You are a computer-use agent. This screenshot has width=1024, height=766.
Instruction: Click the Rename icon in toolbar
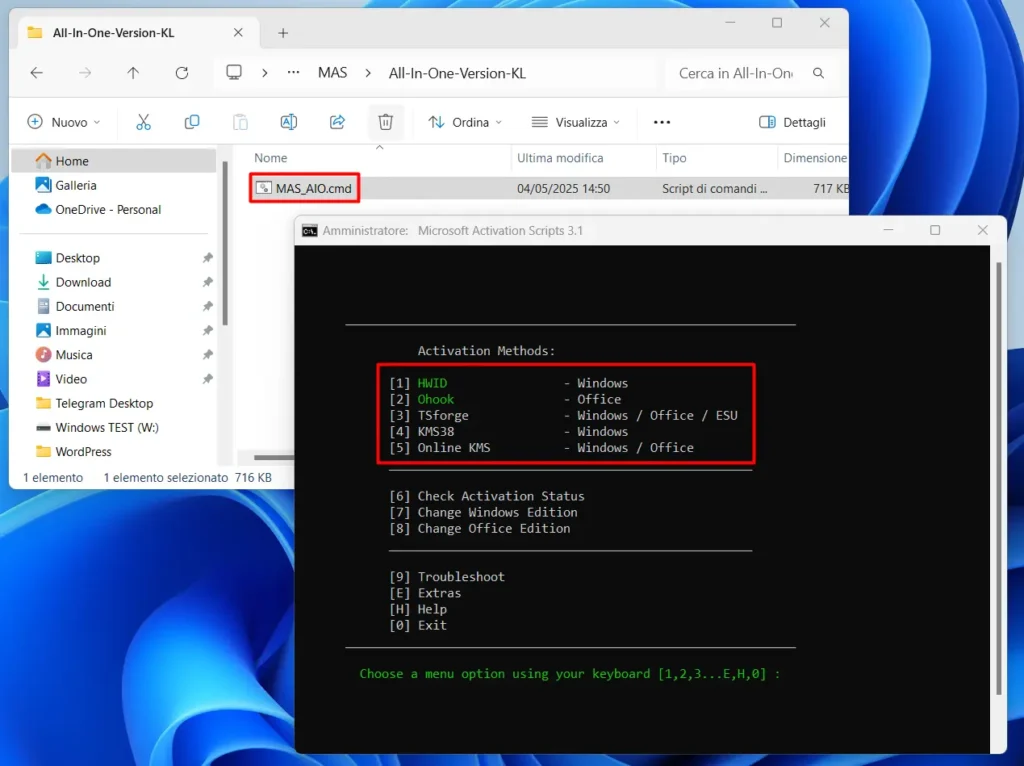(x=289, y=122)
